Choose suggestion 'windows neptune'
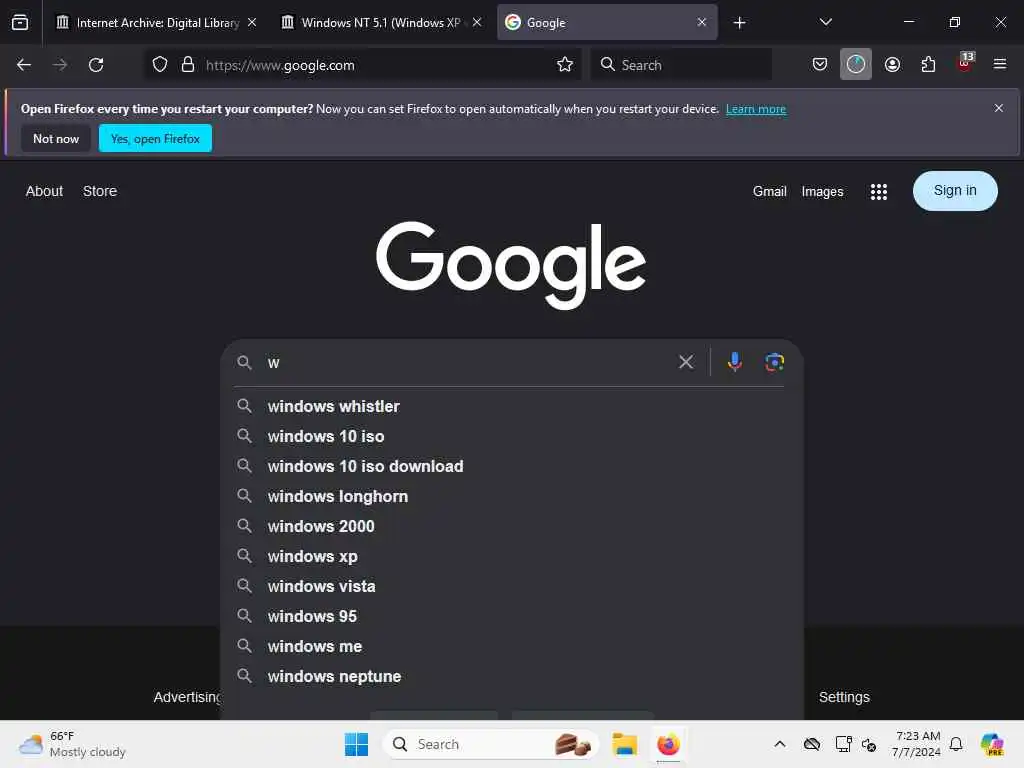This screenshot has height=768, width=1024. pos(510,677)
